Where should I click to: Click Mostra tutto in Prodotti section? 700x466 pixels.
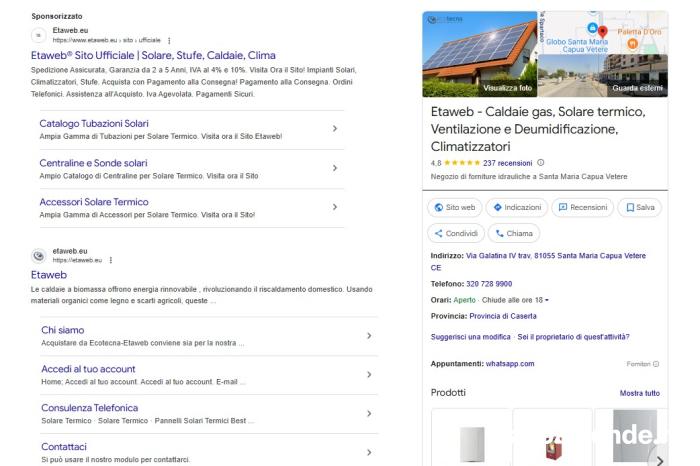(639, 393)
